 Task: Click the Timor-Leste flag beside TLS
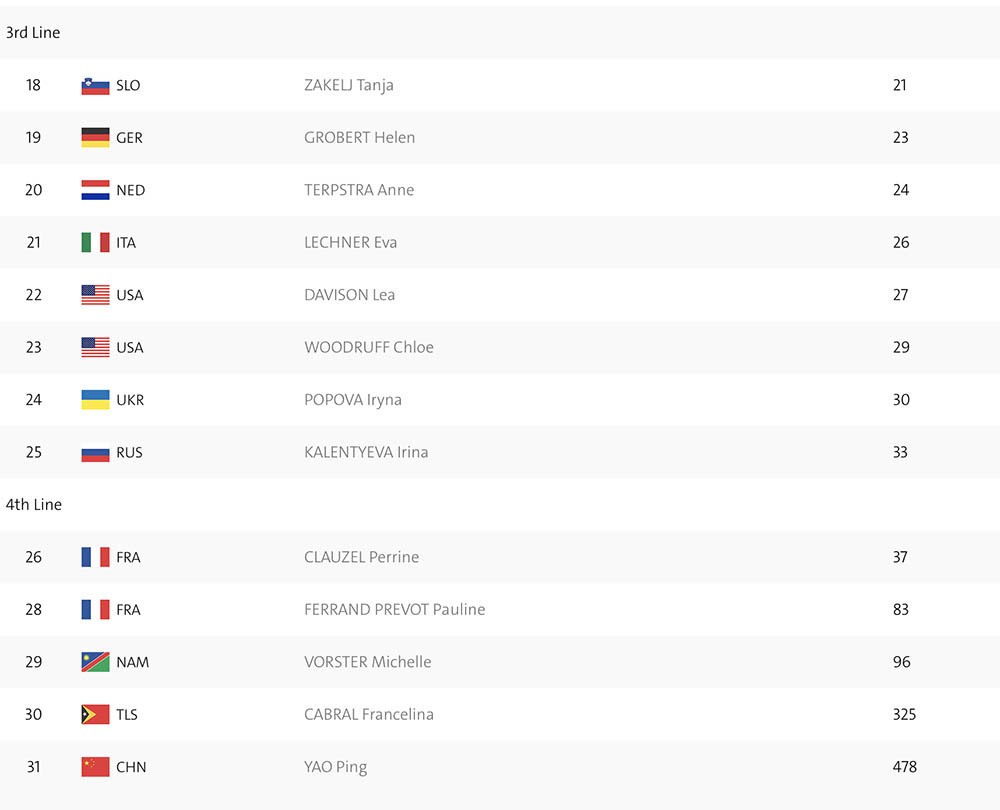pyautogui.click(x=95, y=714)
